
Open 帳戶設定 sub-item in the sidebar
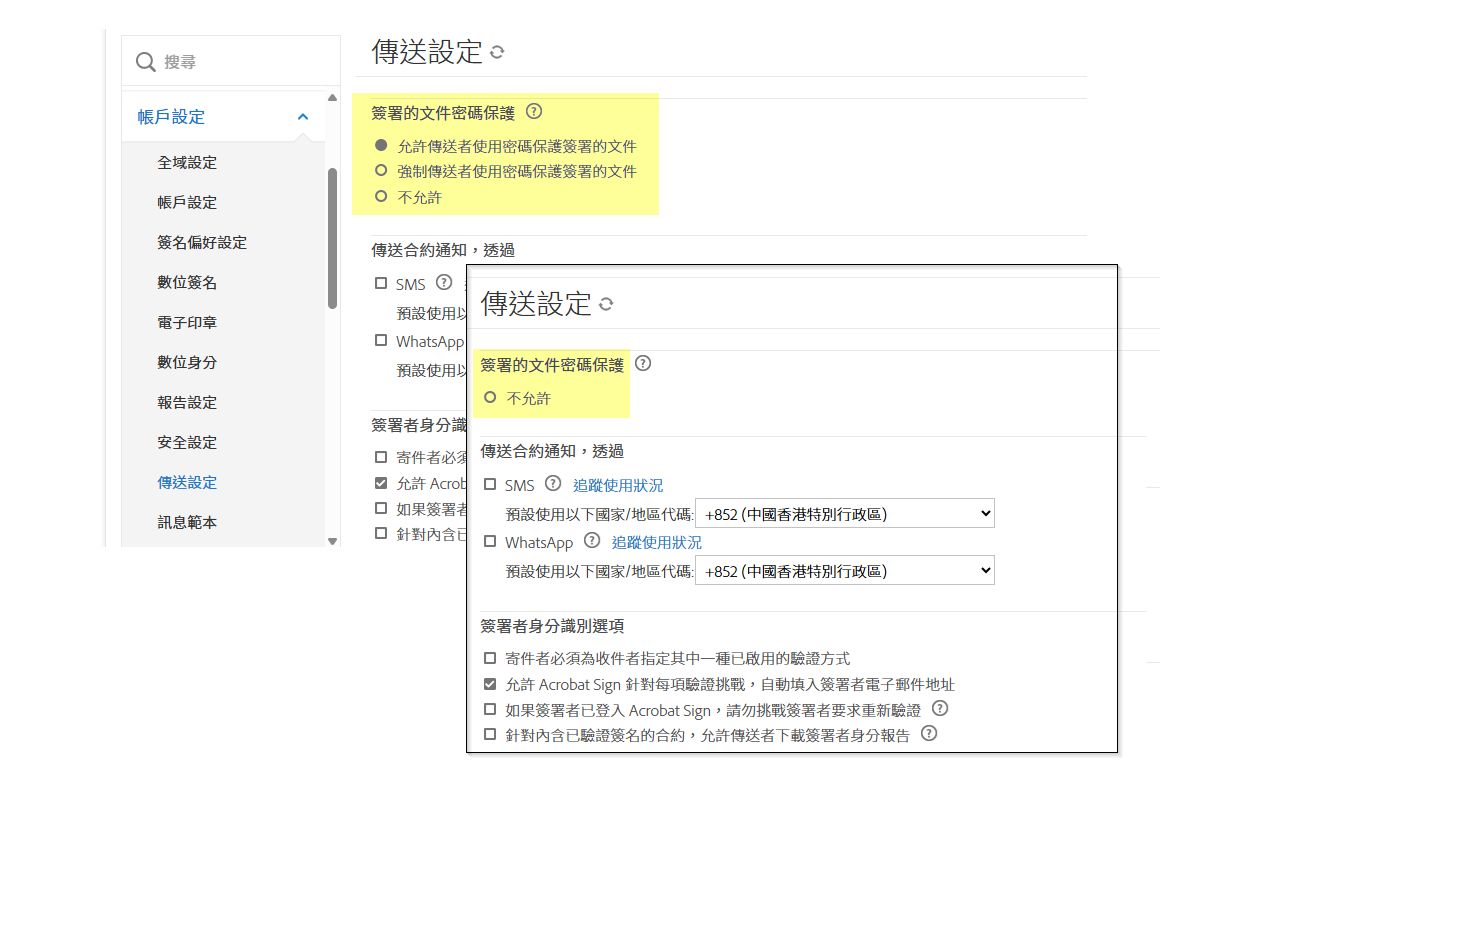187,202
